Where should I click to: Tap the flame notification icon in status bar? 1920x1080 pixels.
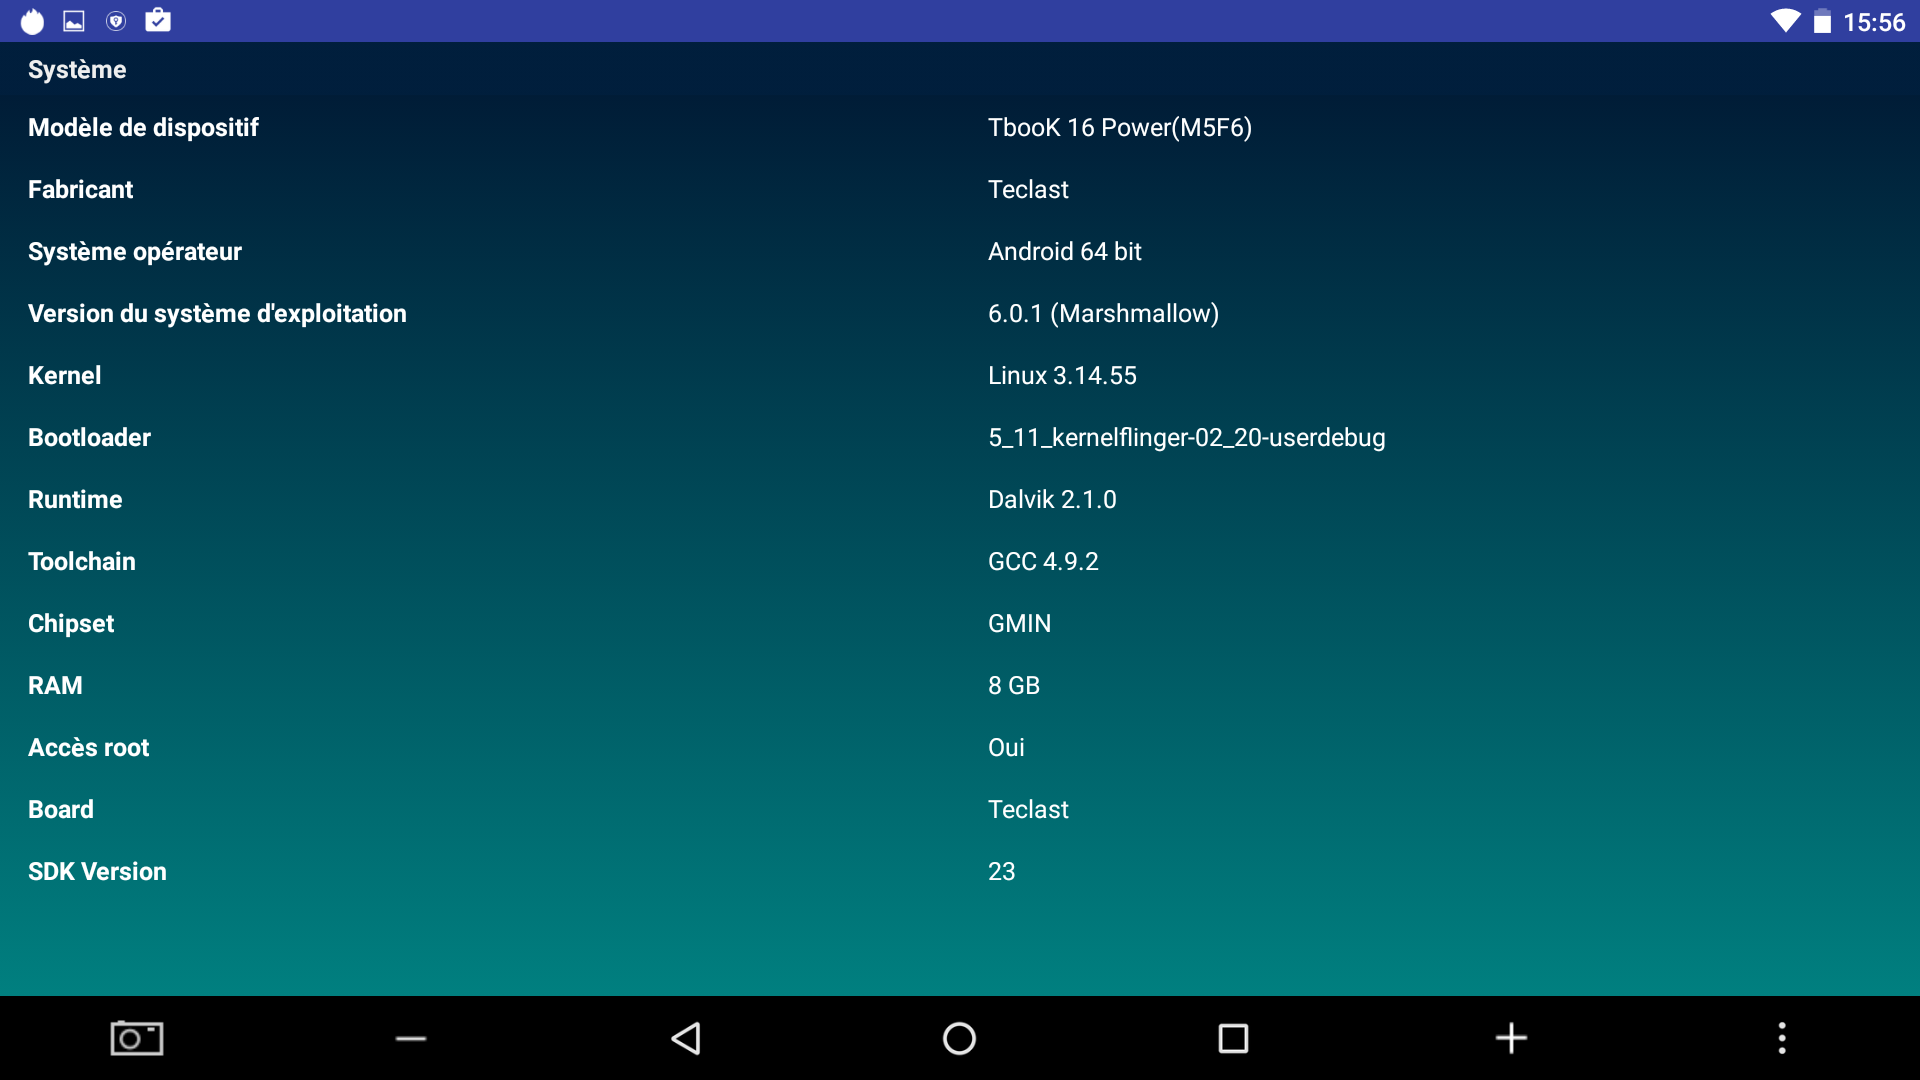32,21
